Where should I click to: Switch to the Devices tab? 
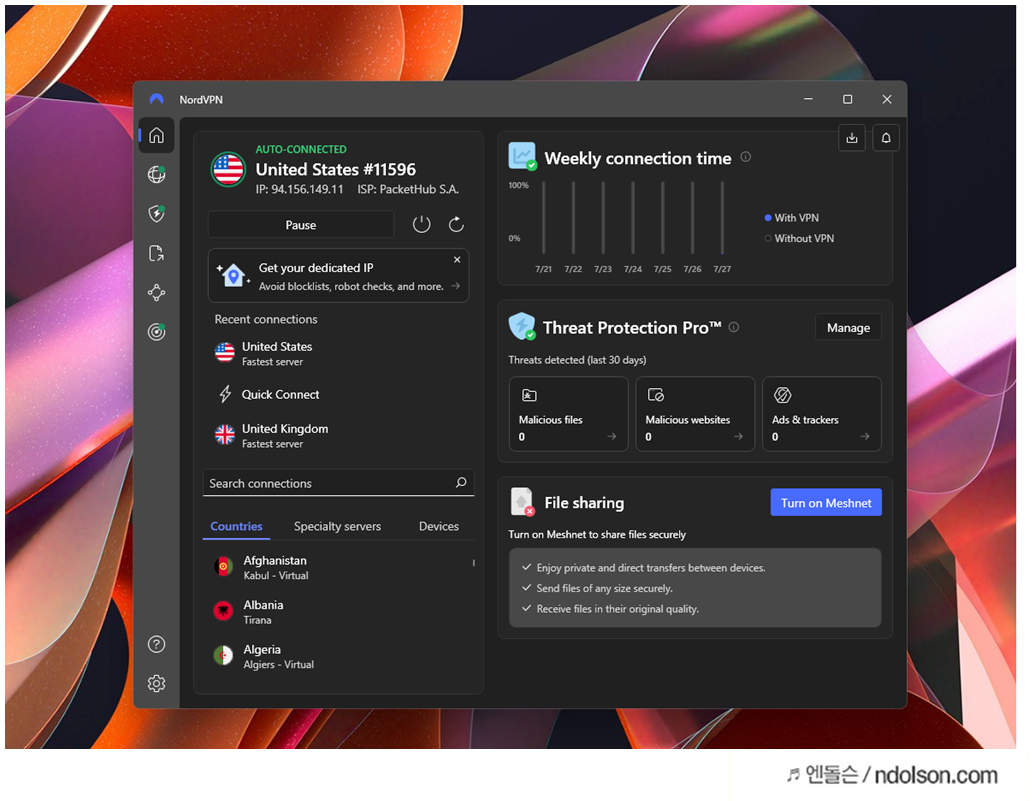click(439, 526)
